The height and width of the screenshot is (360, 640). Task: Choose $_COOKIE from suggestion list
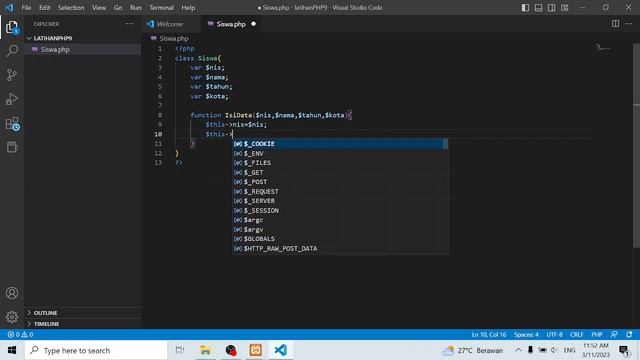(x=340, y=144)
